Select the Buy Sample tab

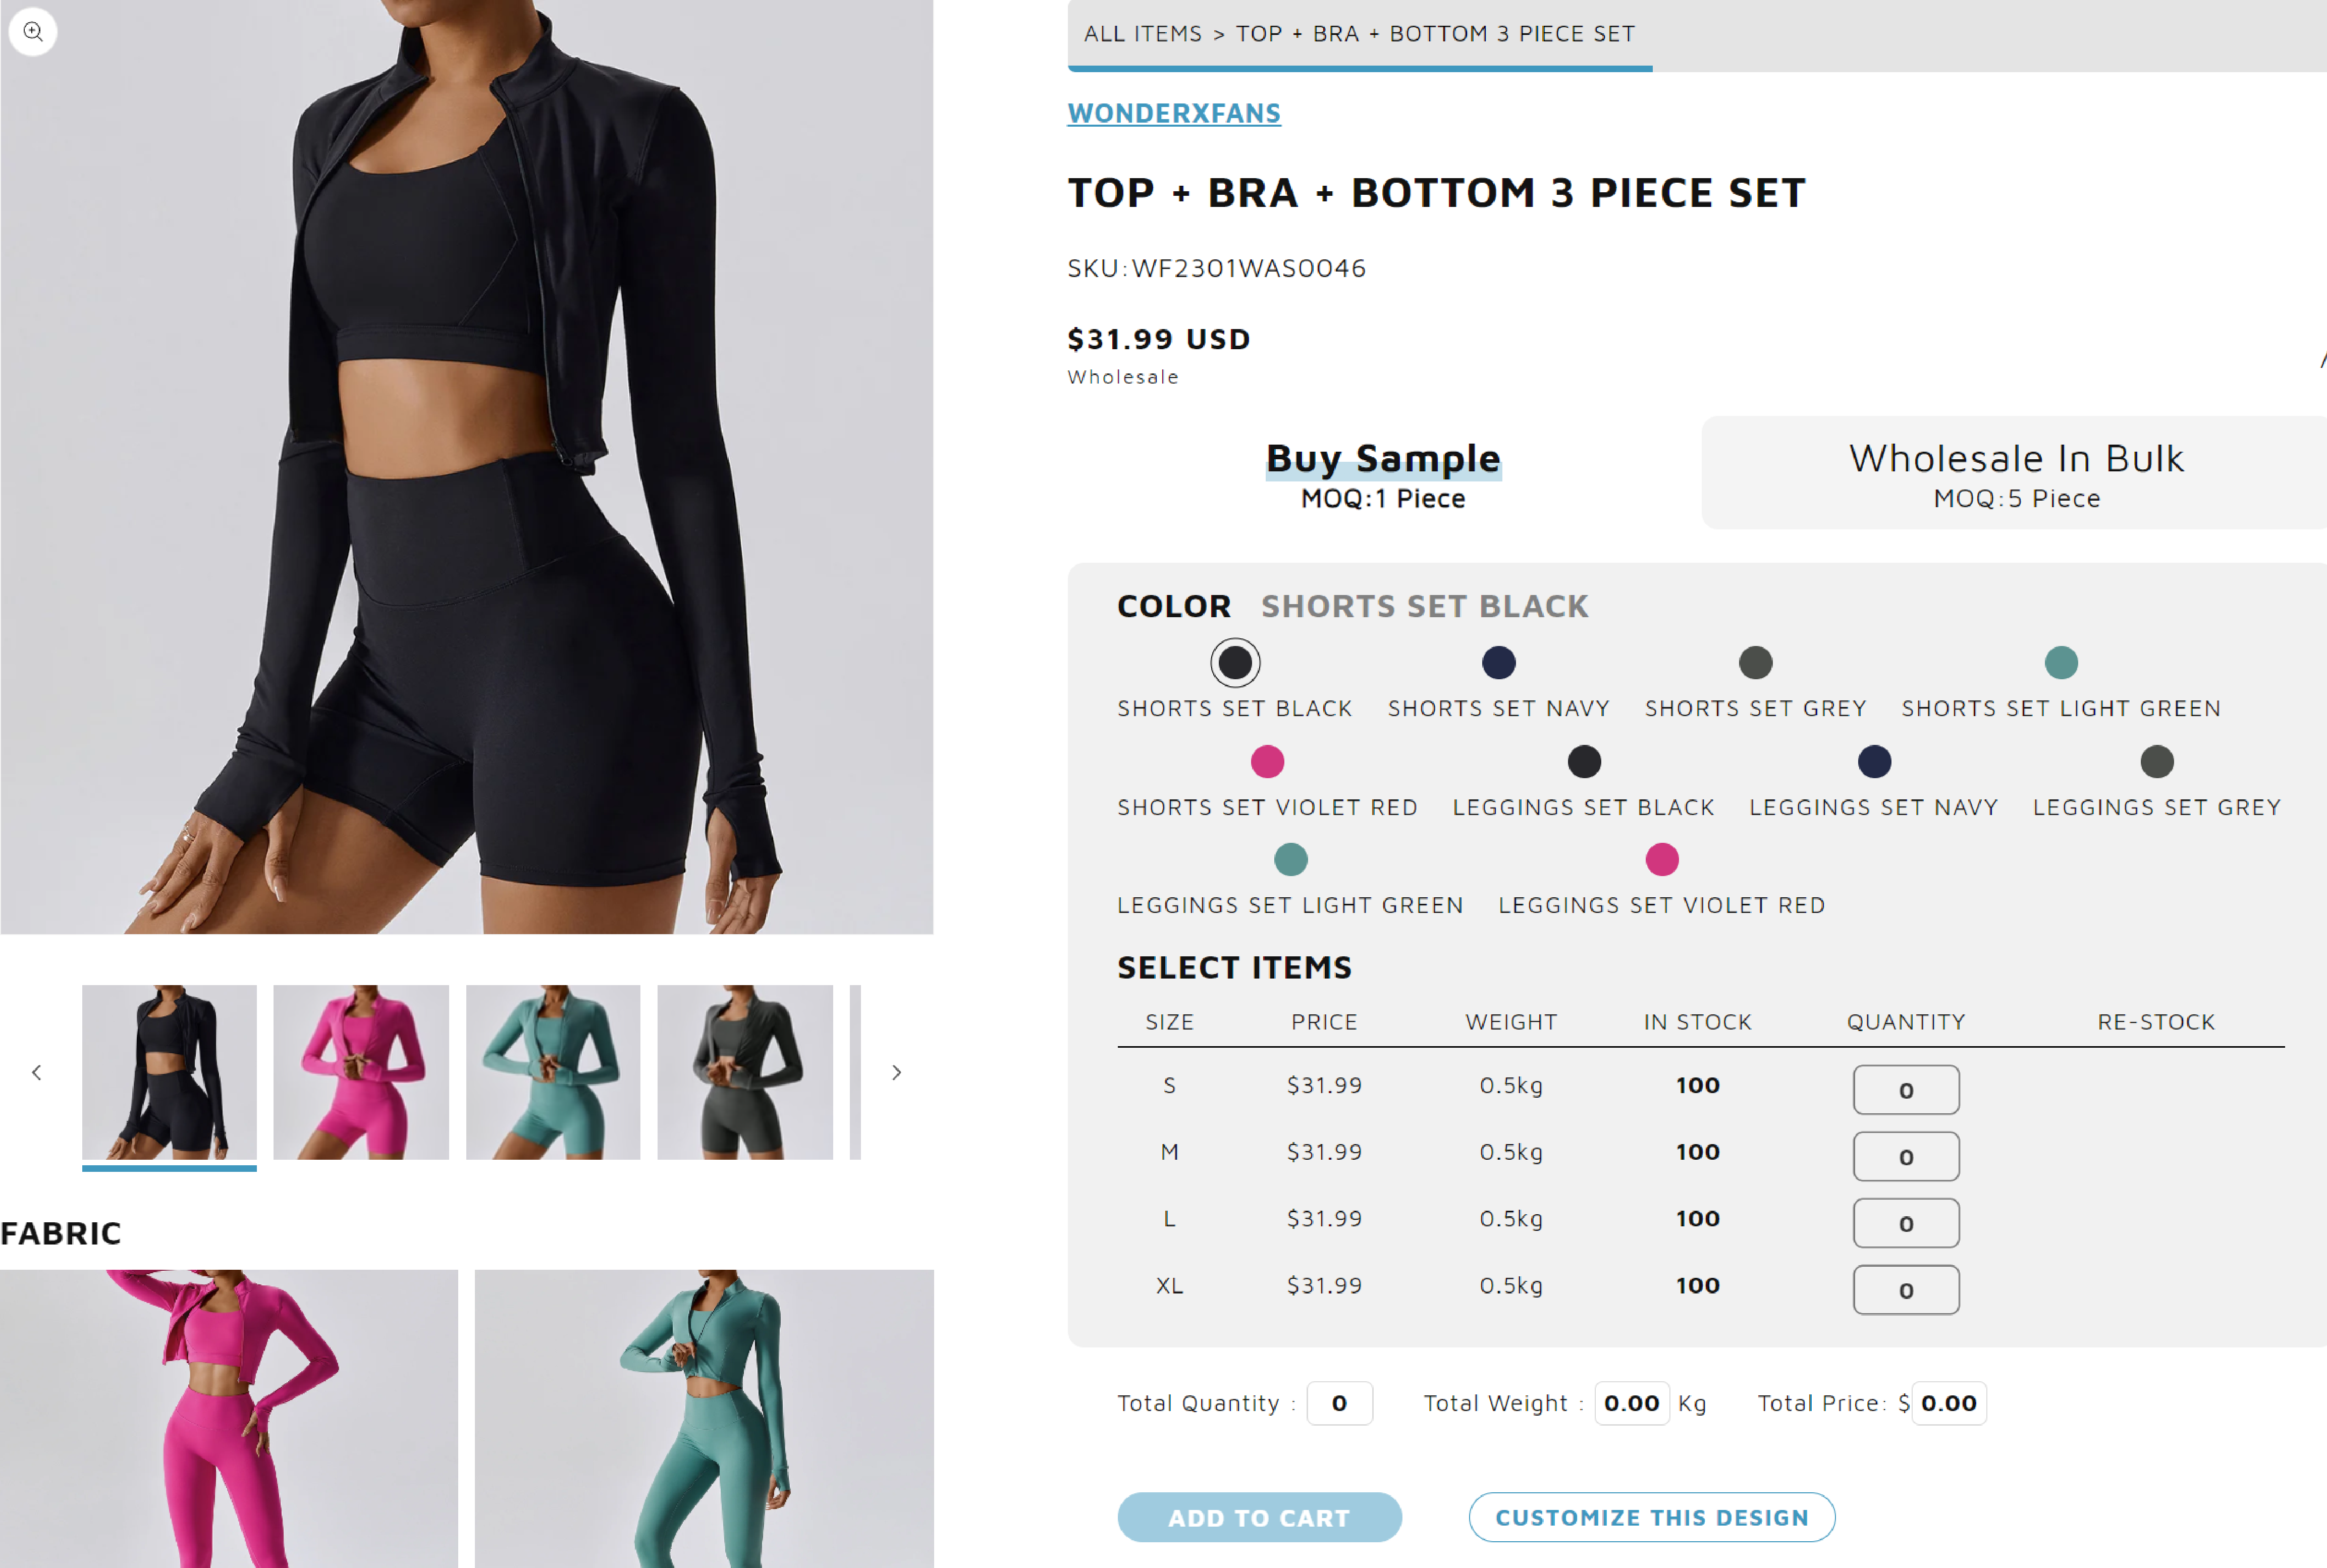(x=1384, y=474)
